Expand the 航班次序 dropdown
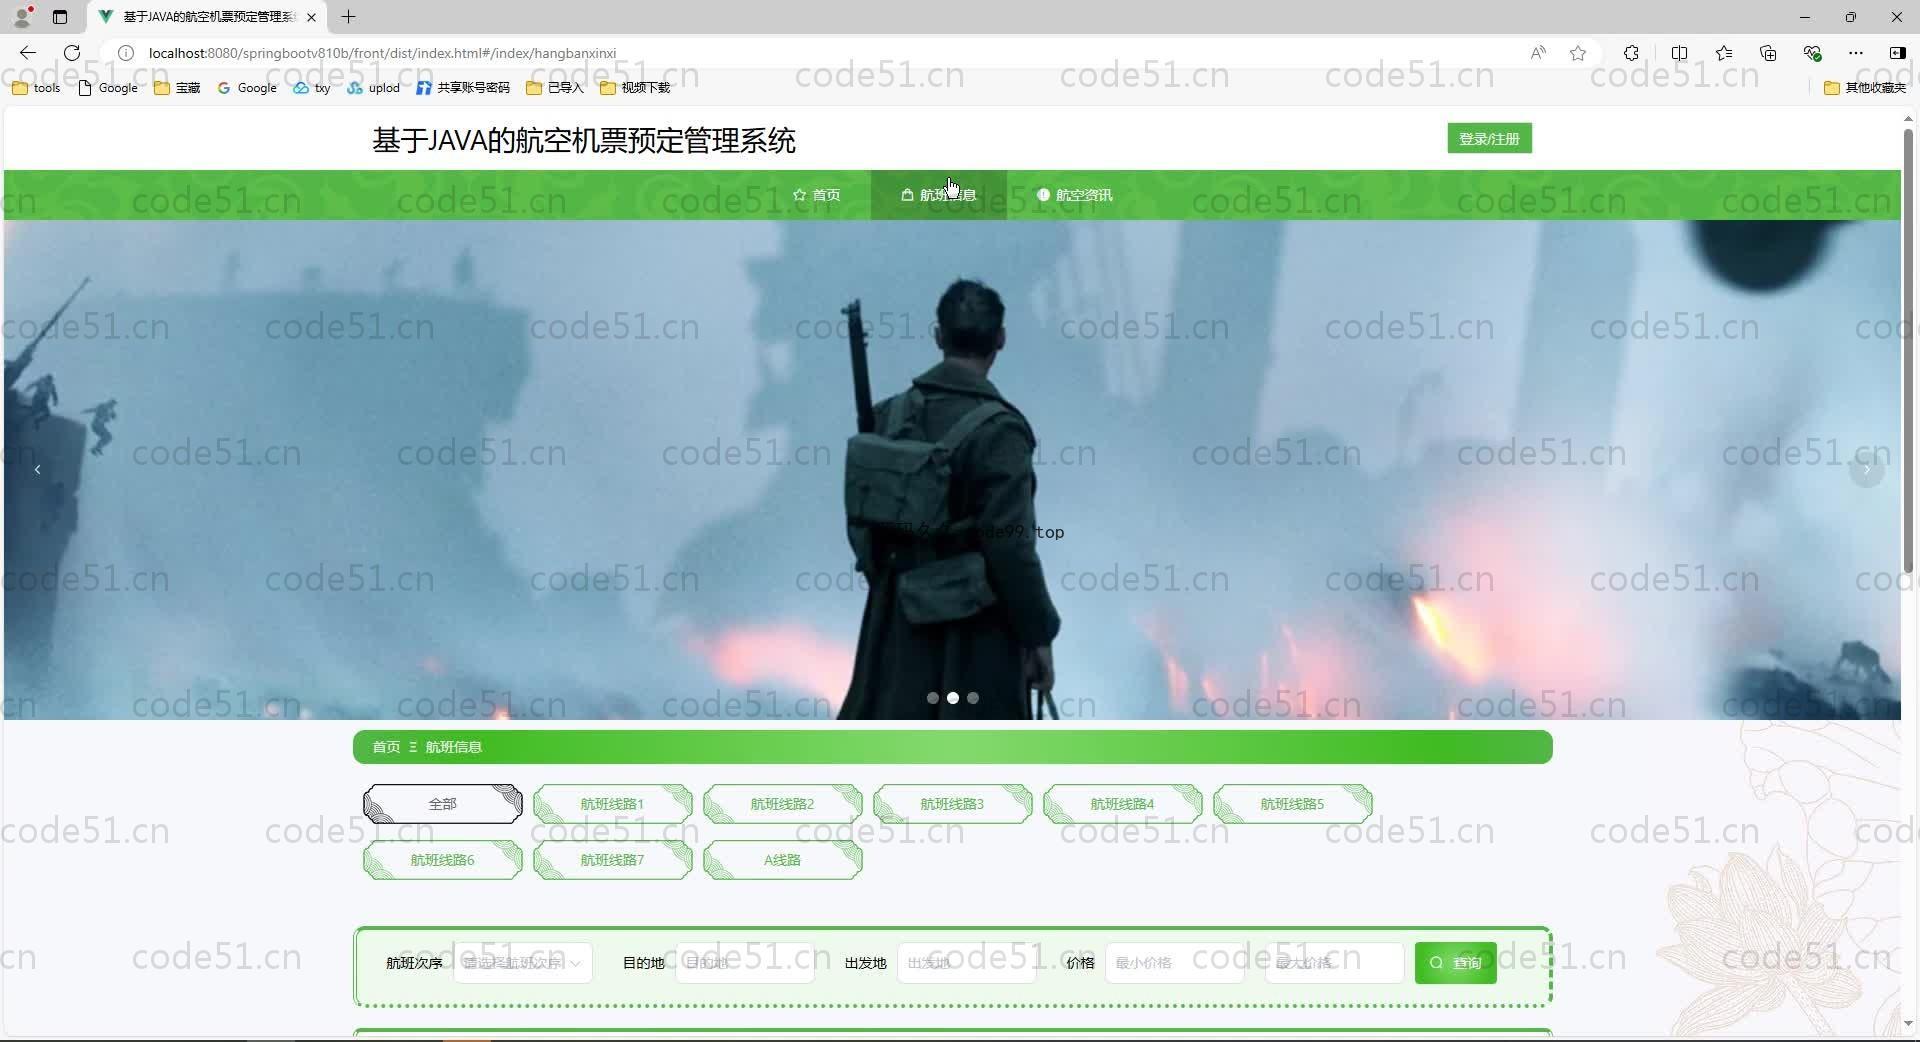 click(x=523, y=963)
